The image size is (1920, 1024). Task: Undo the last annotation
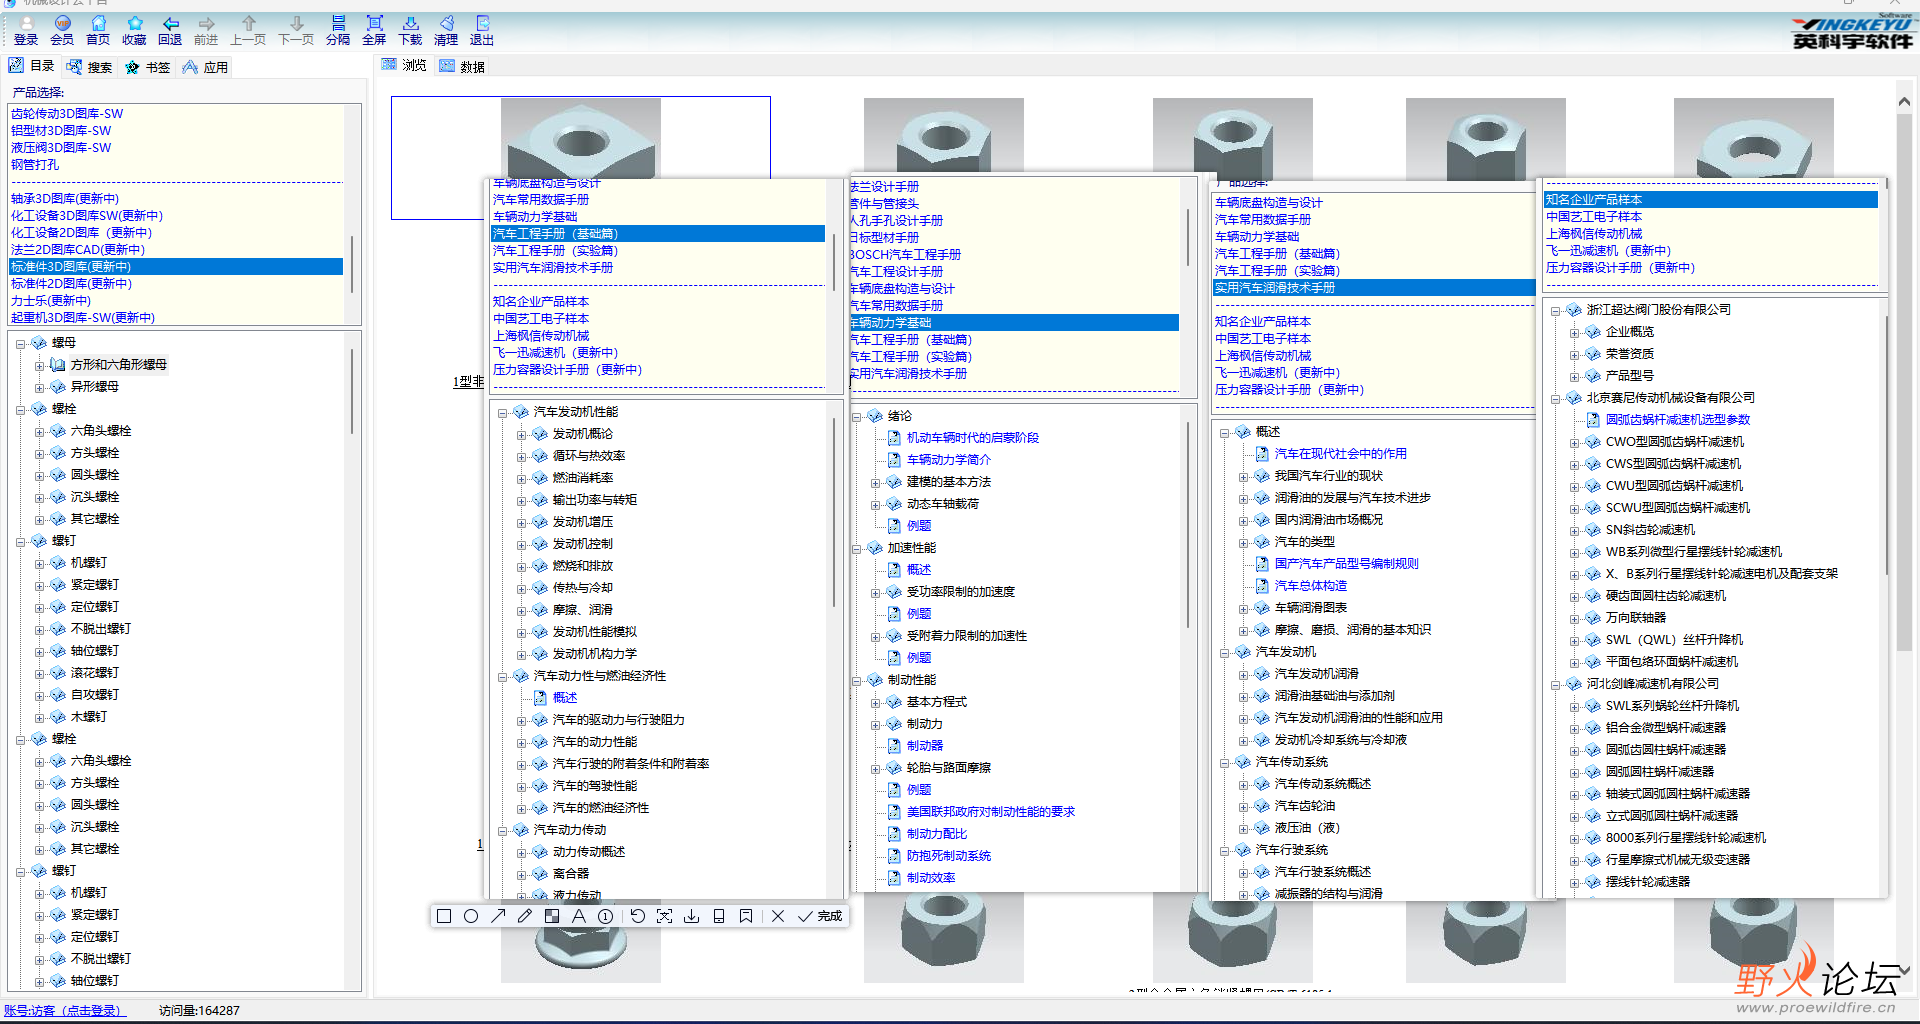(x=637, y=916)
